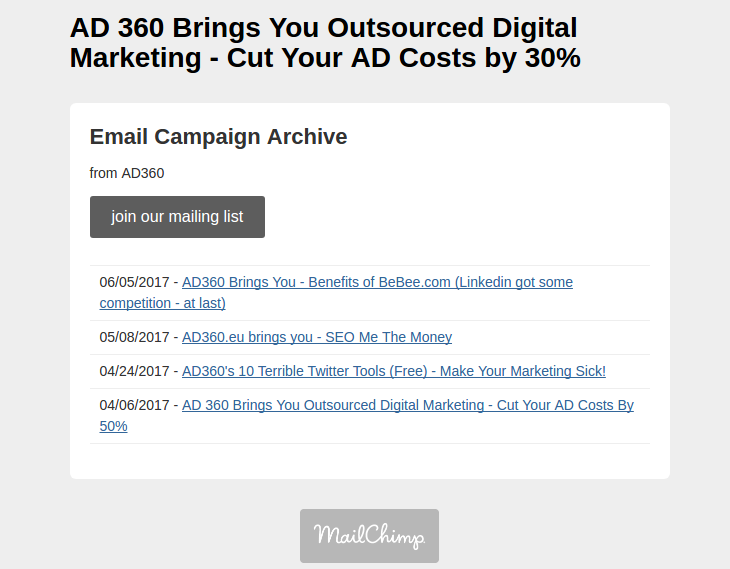Image resolution: width=730 pixels, height=569 pixels.
Task: Open "SEO Me The Money" campaign link
Action: [317, 337]
